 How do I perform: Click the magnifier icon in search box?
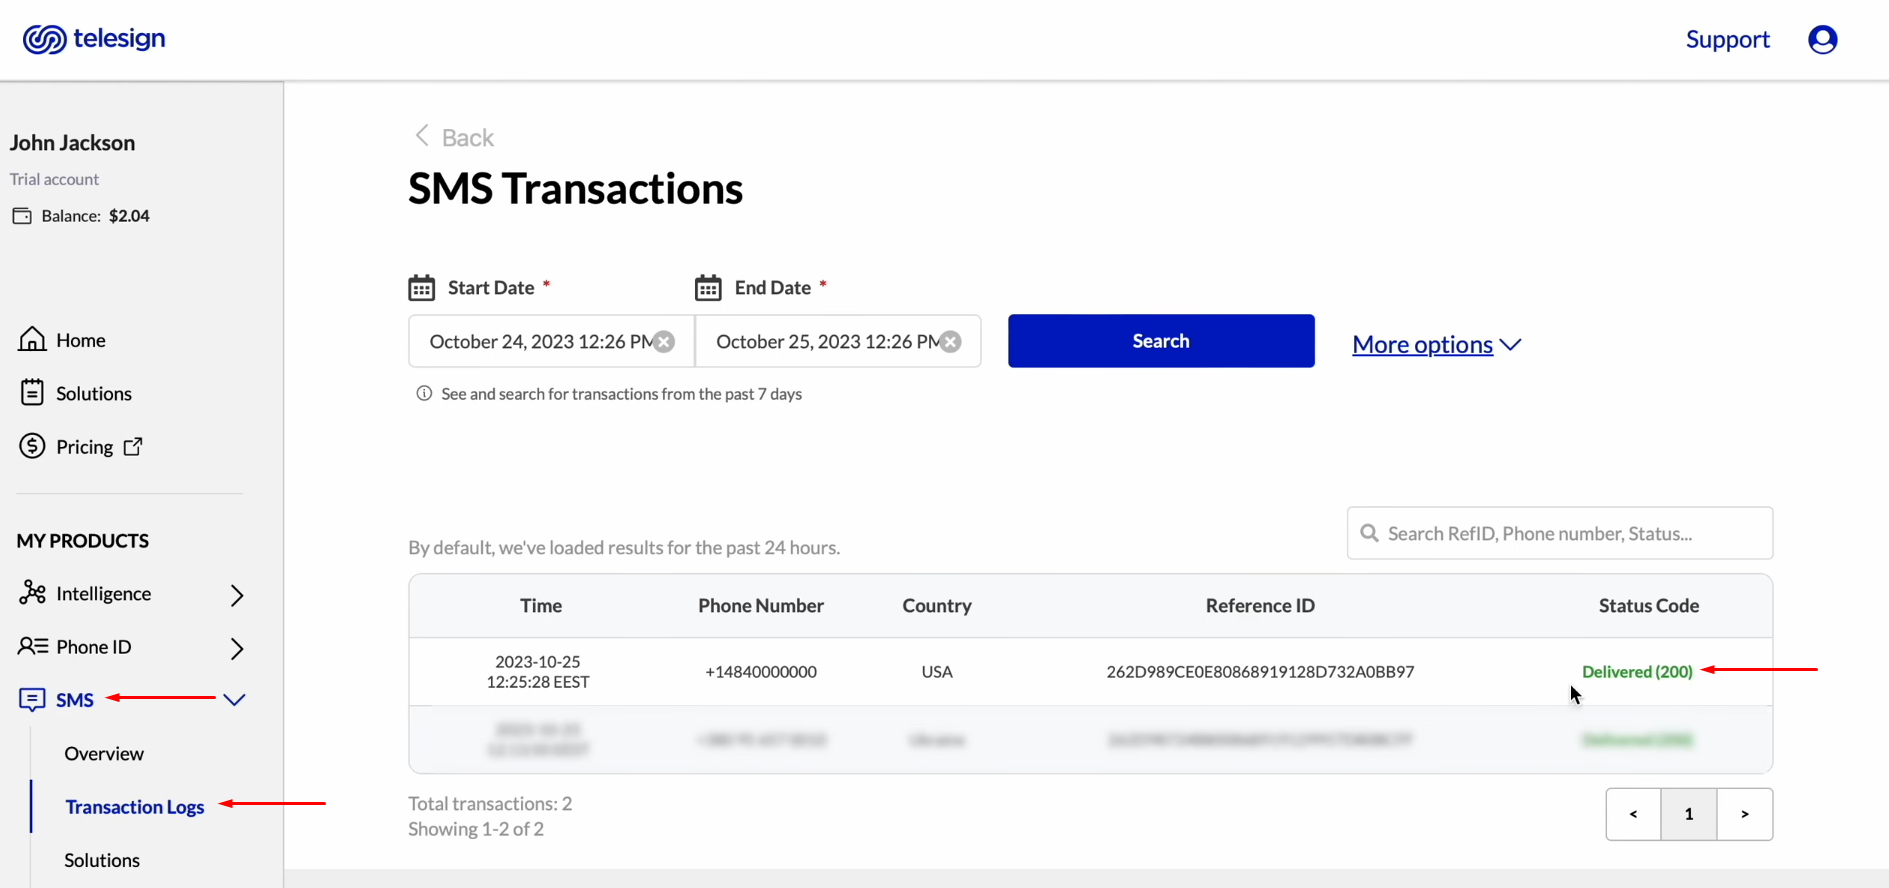1369,533
